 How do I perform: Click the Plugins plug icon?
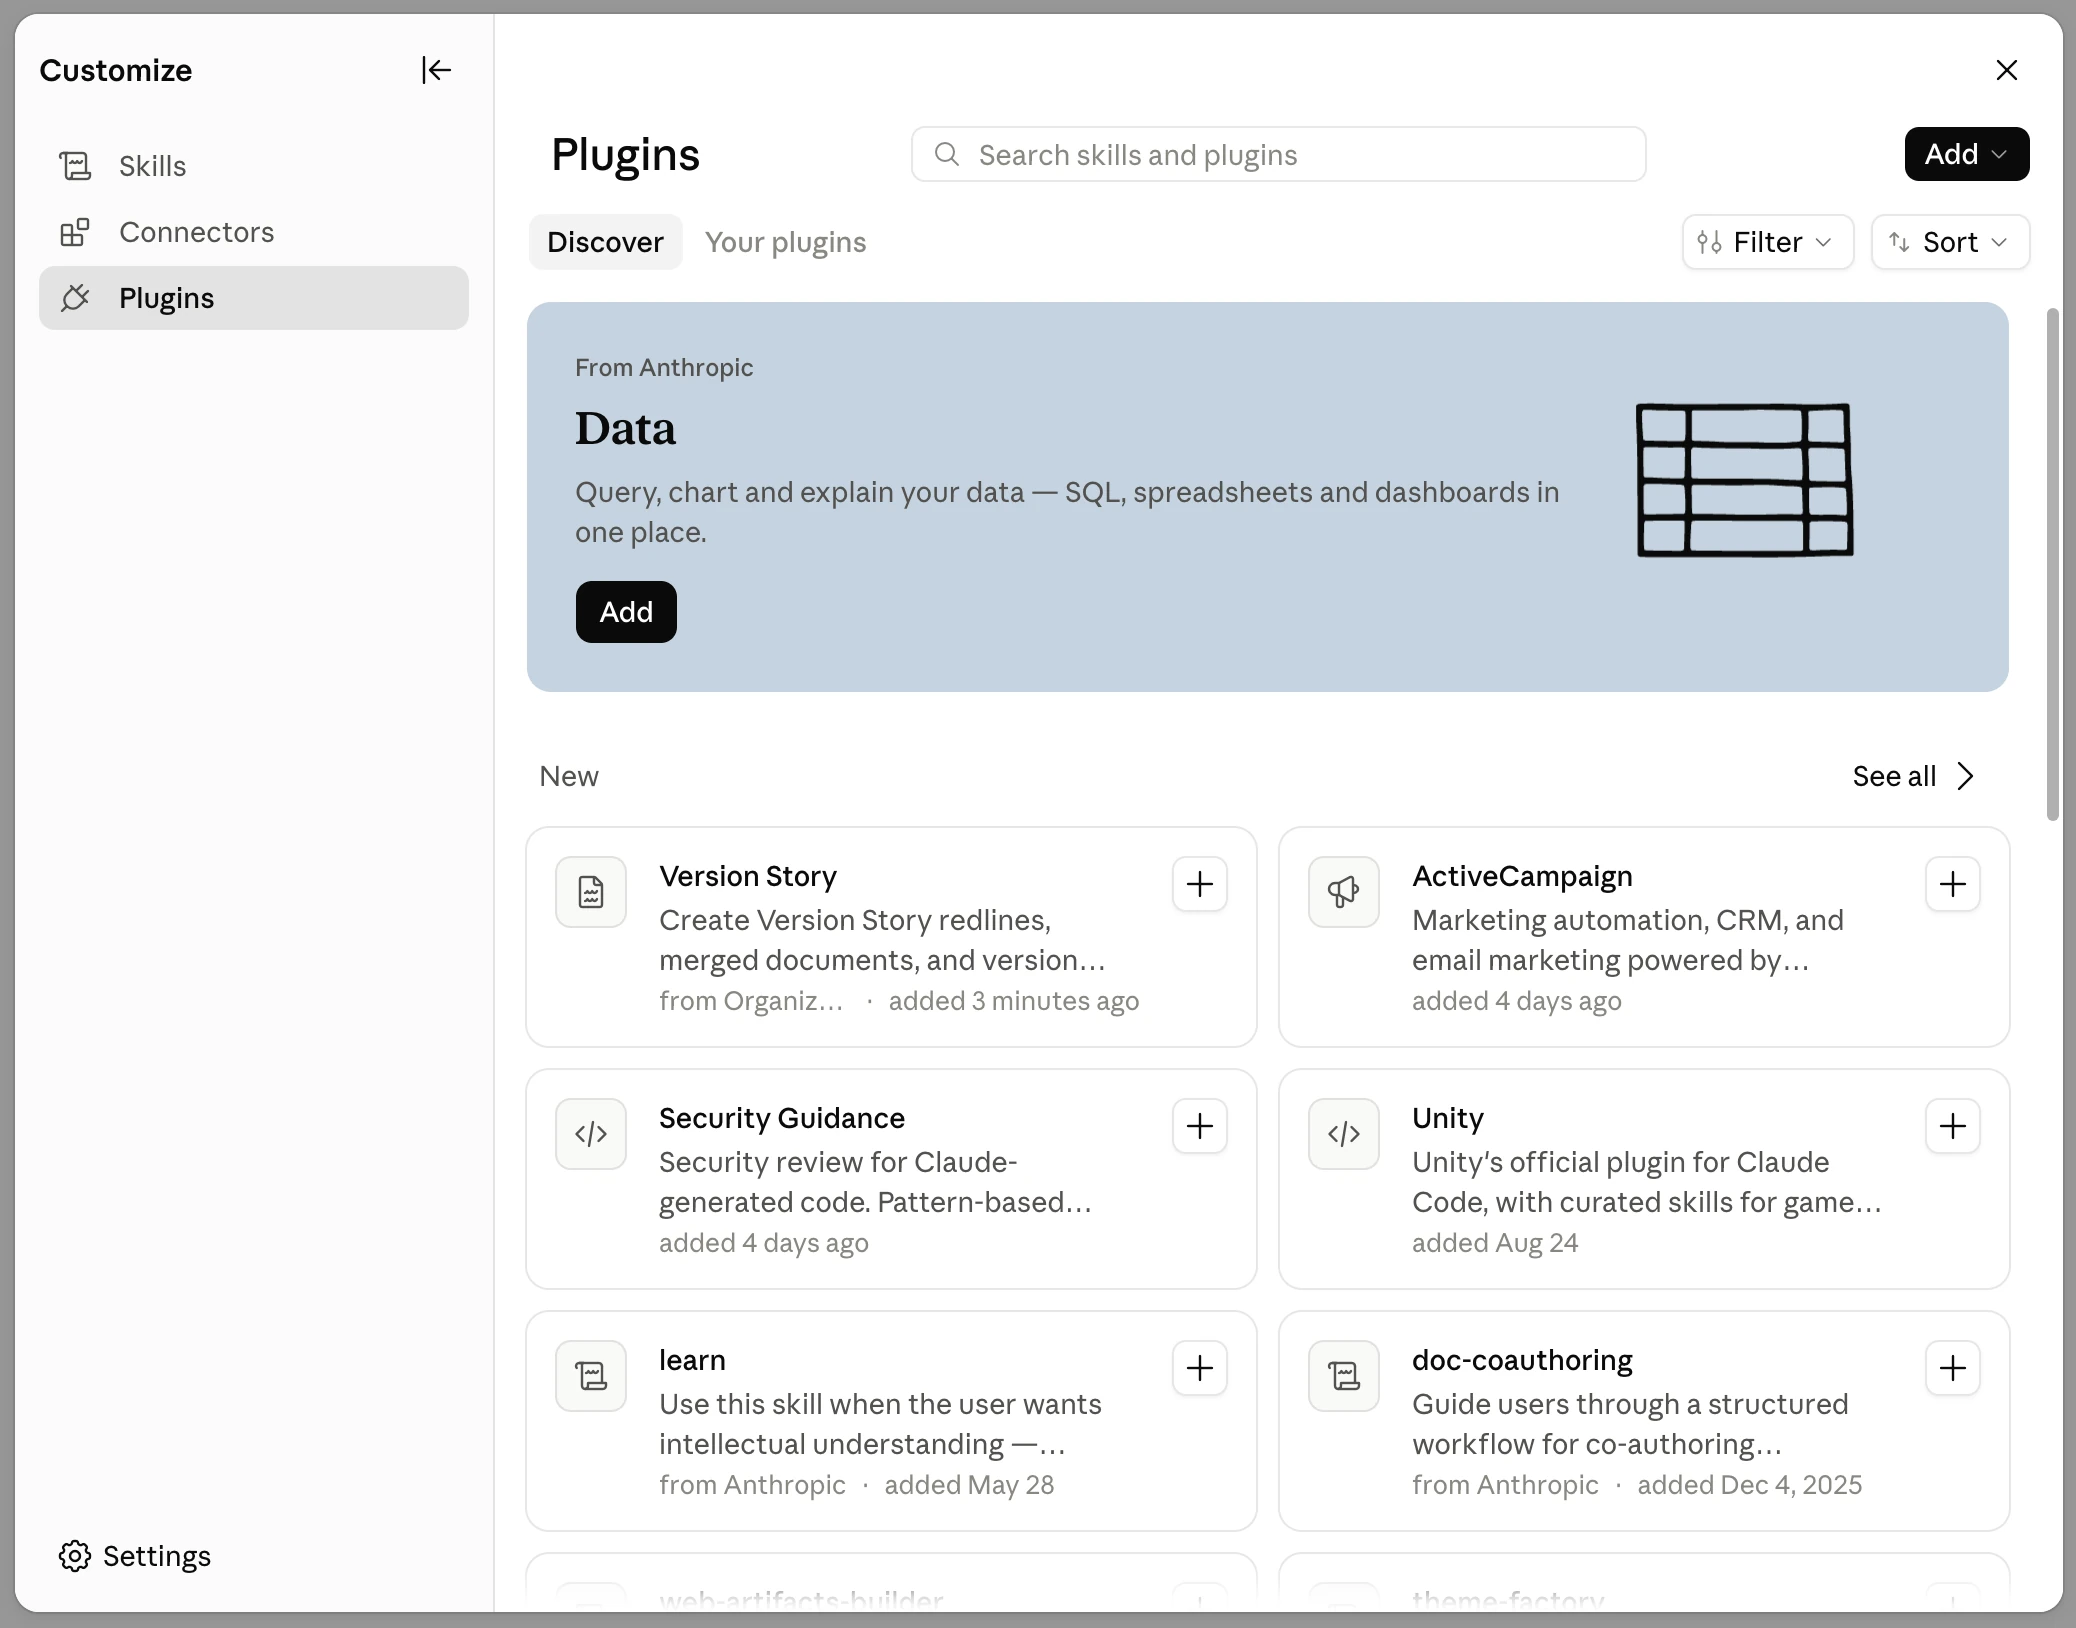click(x=75, y=298)
